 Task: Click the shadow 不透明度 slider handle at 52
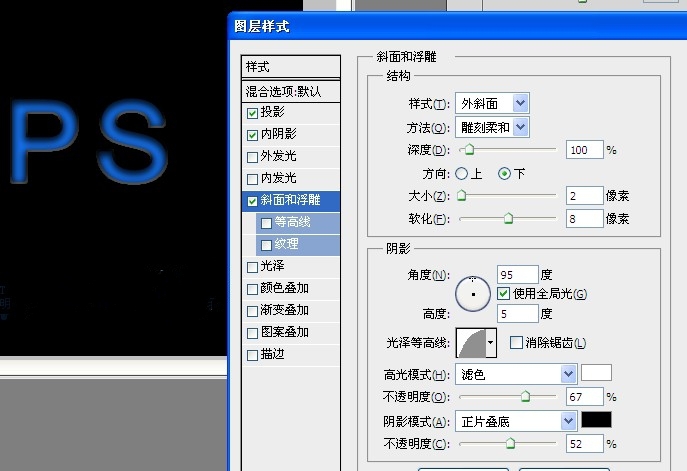click(510, 443)
